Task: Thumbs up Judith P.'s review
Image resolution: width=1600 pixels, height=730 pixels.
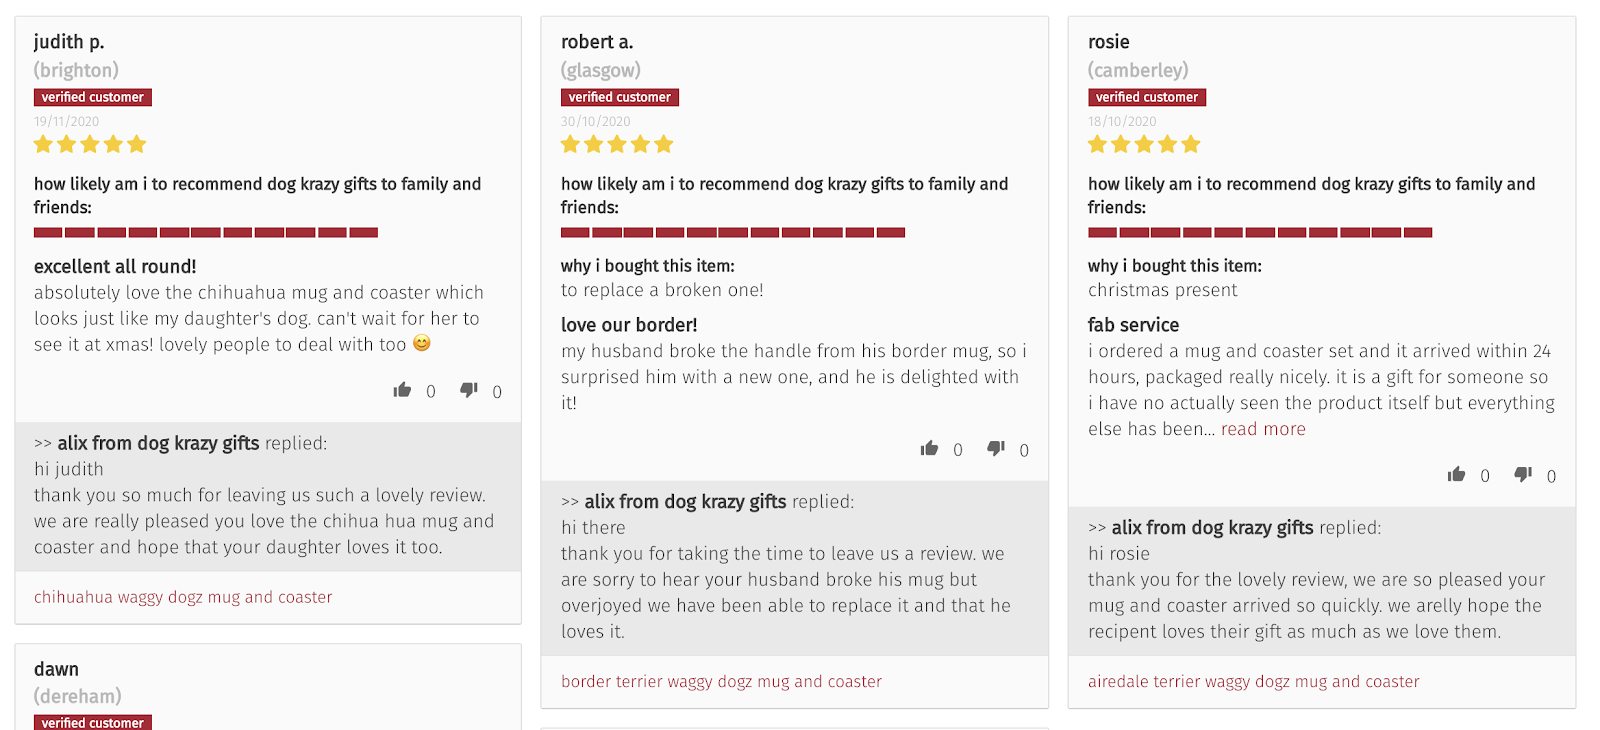Action: 402,390
